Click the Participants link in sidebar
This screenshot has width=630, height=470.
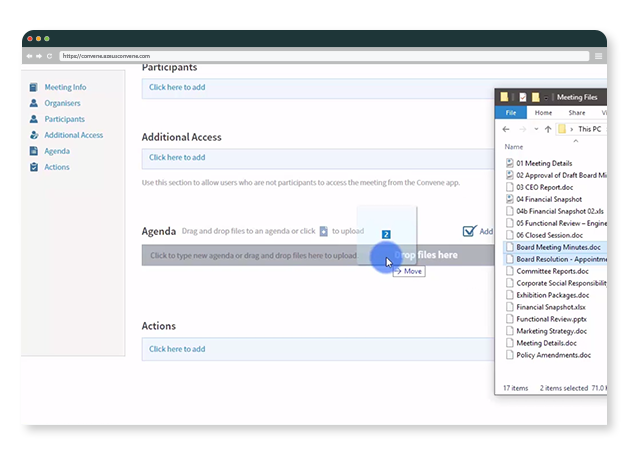pyautogui.click(x=64, y=119)
